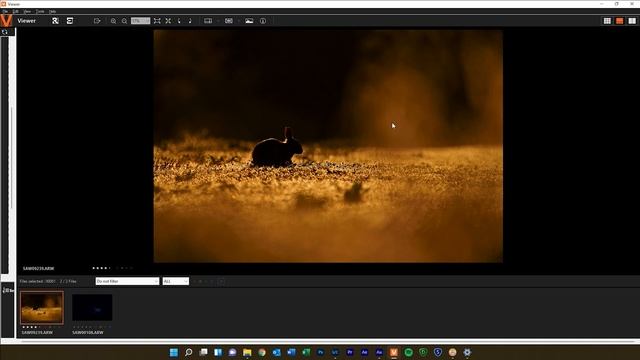The height and width of the screenshot is (360, 640).
Task: Open Premiere Pro from the taskbar
Action: [350, 352]
